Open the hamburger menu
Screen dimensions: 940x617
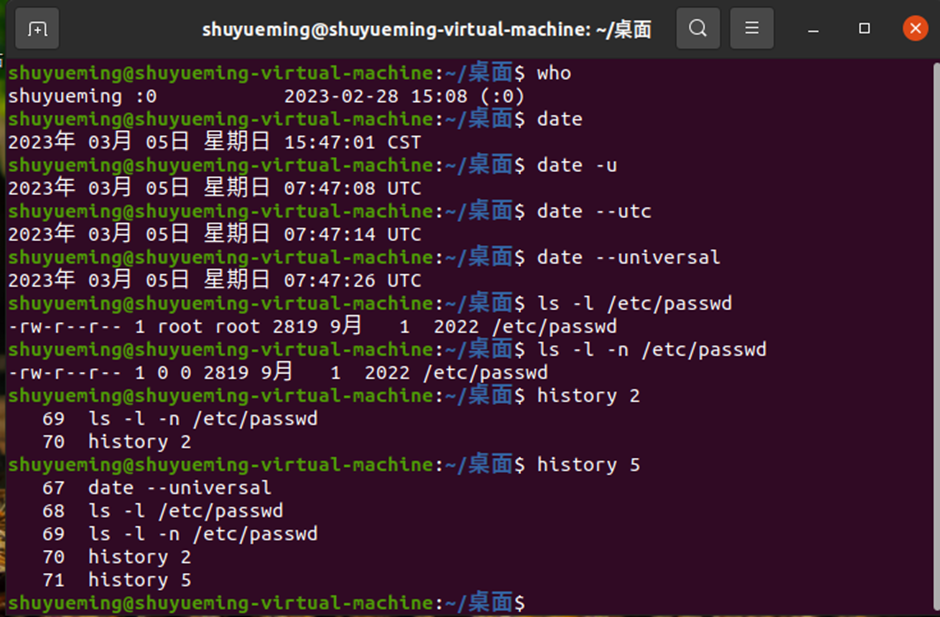[751, 28]
